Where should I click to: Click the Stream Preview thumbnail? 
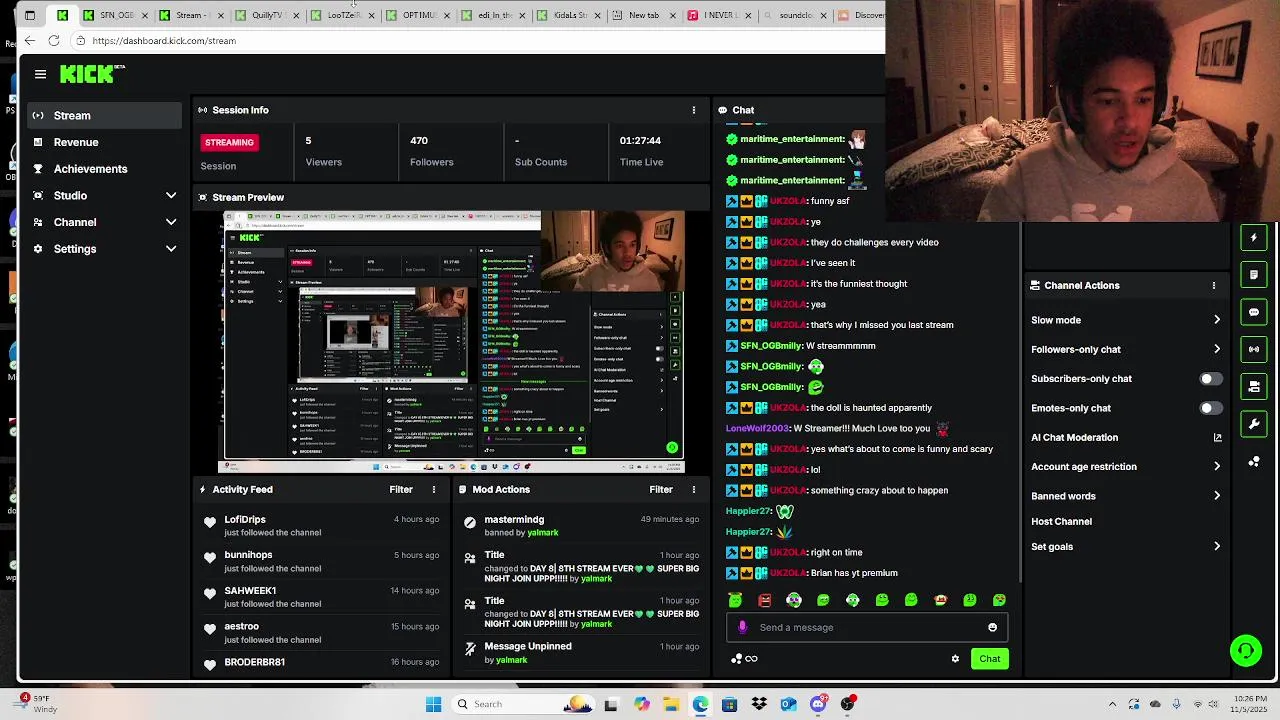(x=451, y=341)
